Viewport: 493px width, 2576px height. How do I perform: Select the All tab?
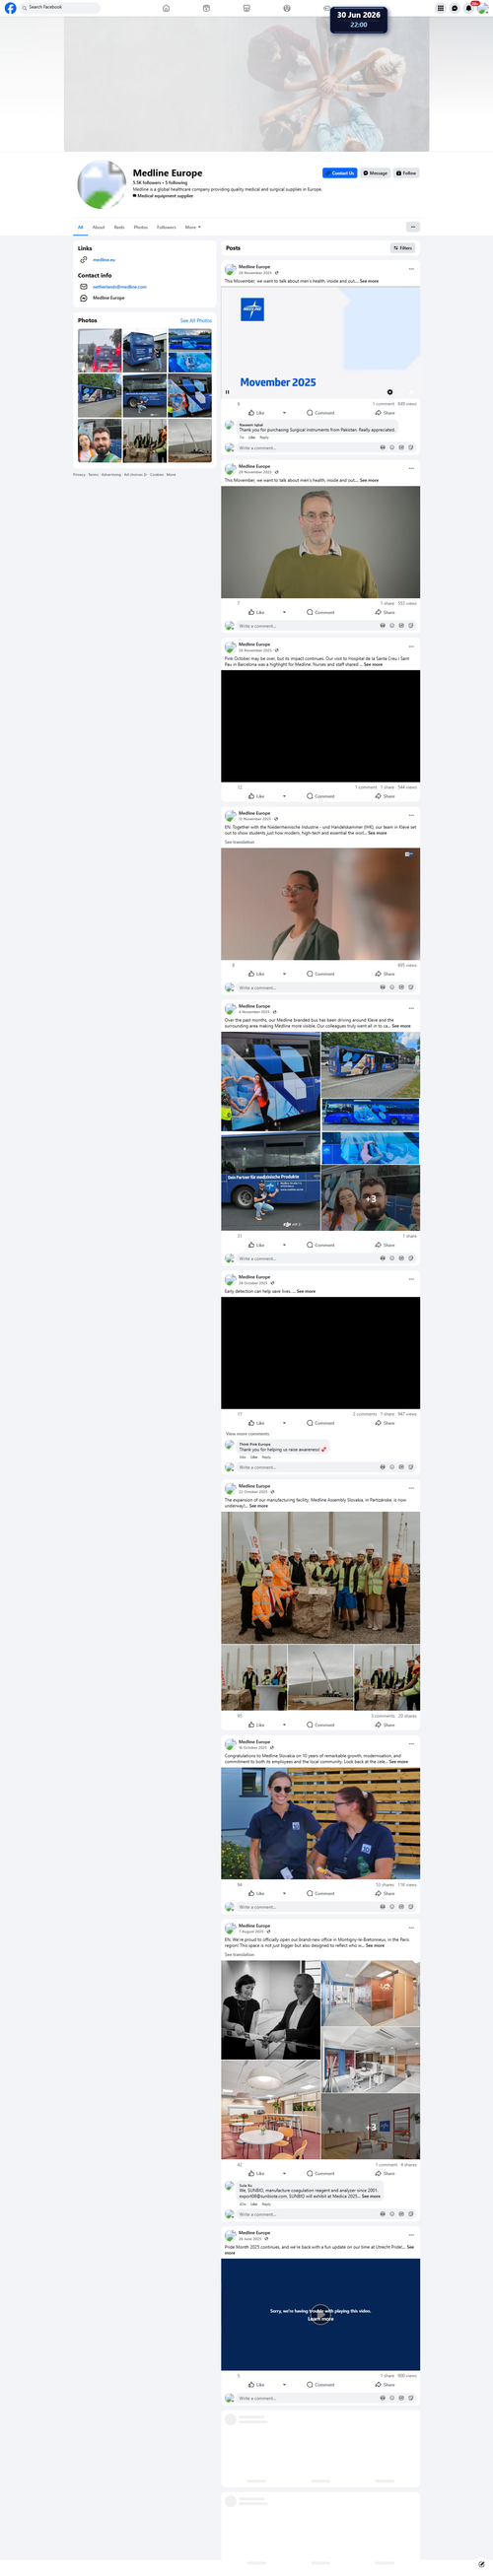click(x=81, y=227)
